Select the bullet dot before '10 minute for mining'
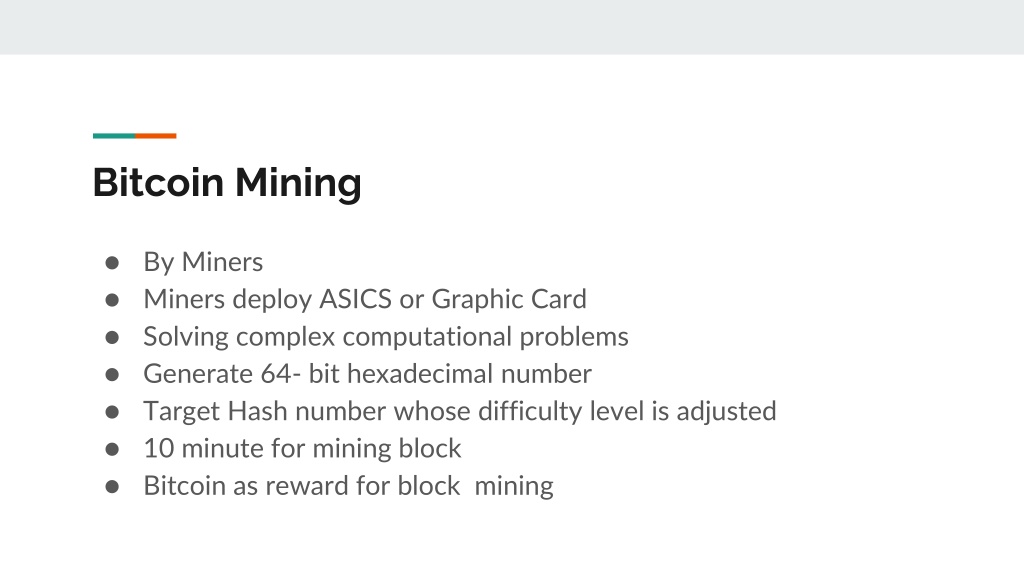The height and width of the screenshot is (576, 1024). click(x=112, y=449)
